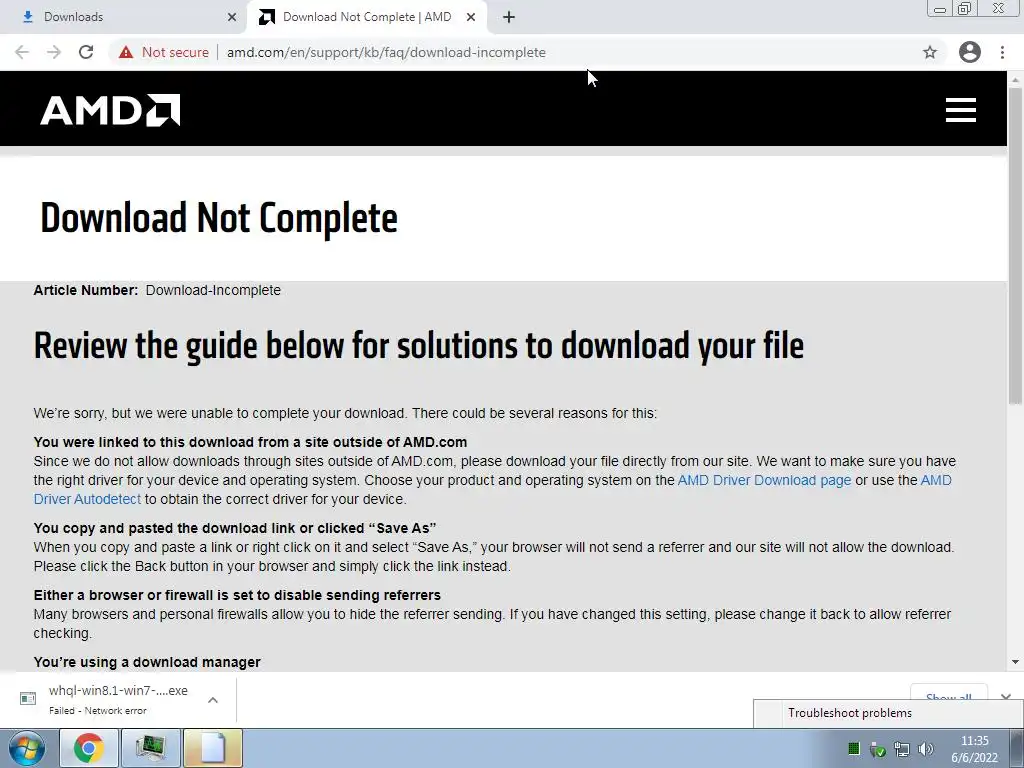Close the downloads shelf
The height and width of the screenshot is (768, 1024).
pos(1006,697)
